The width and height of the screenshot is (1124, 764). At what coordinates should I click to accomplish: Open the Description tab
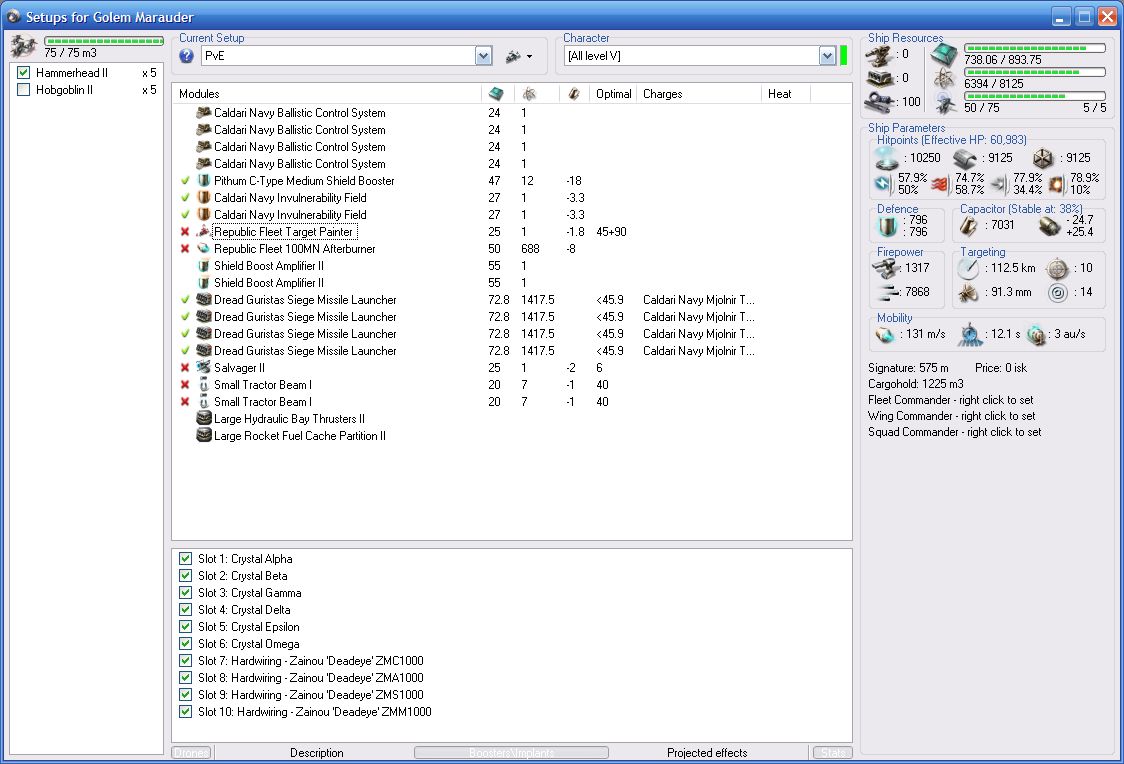pyautogui.click(x=316, y=753)
